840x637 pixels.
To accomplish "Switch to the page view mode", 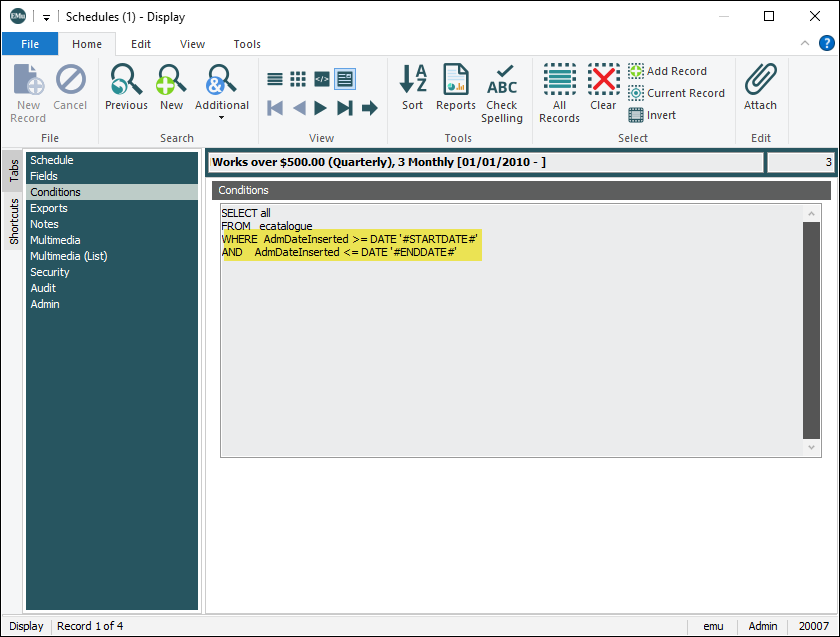I will click(x=345, y=79).
